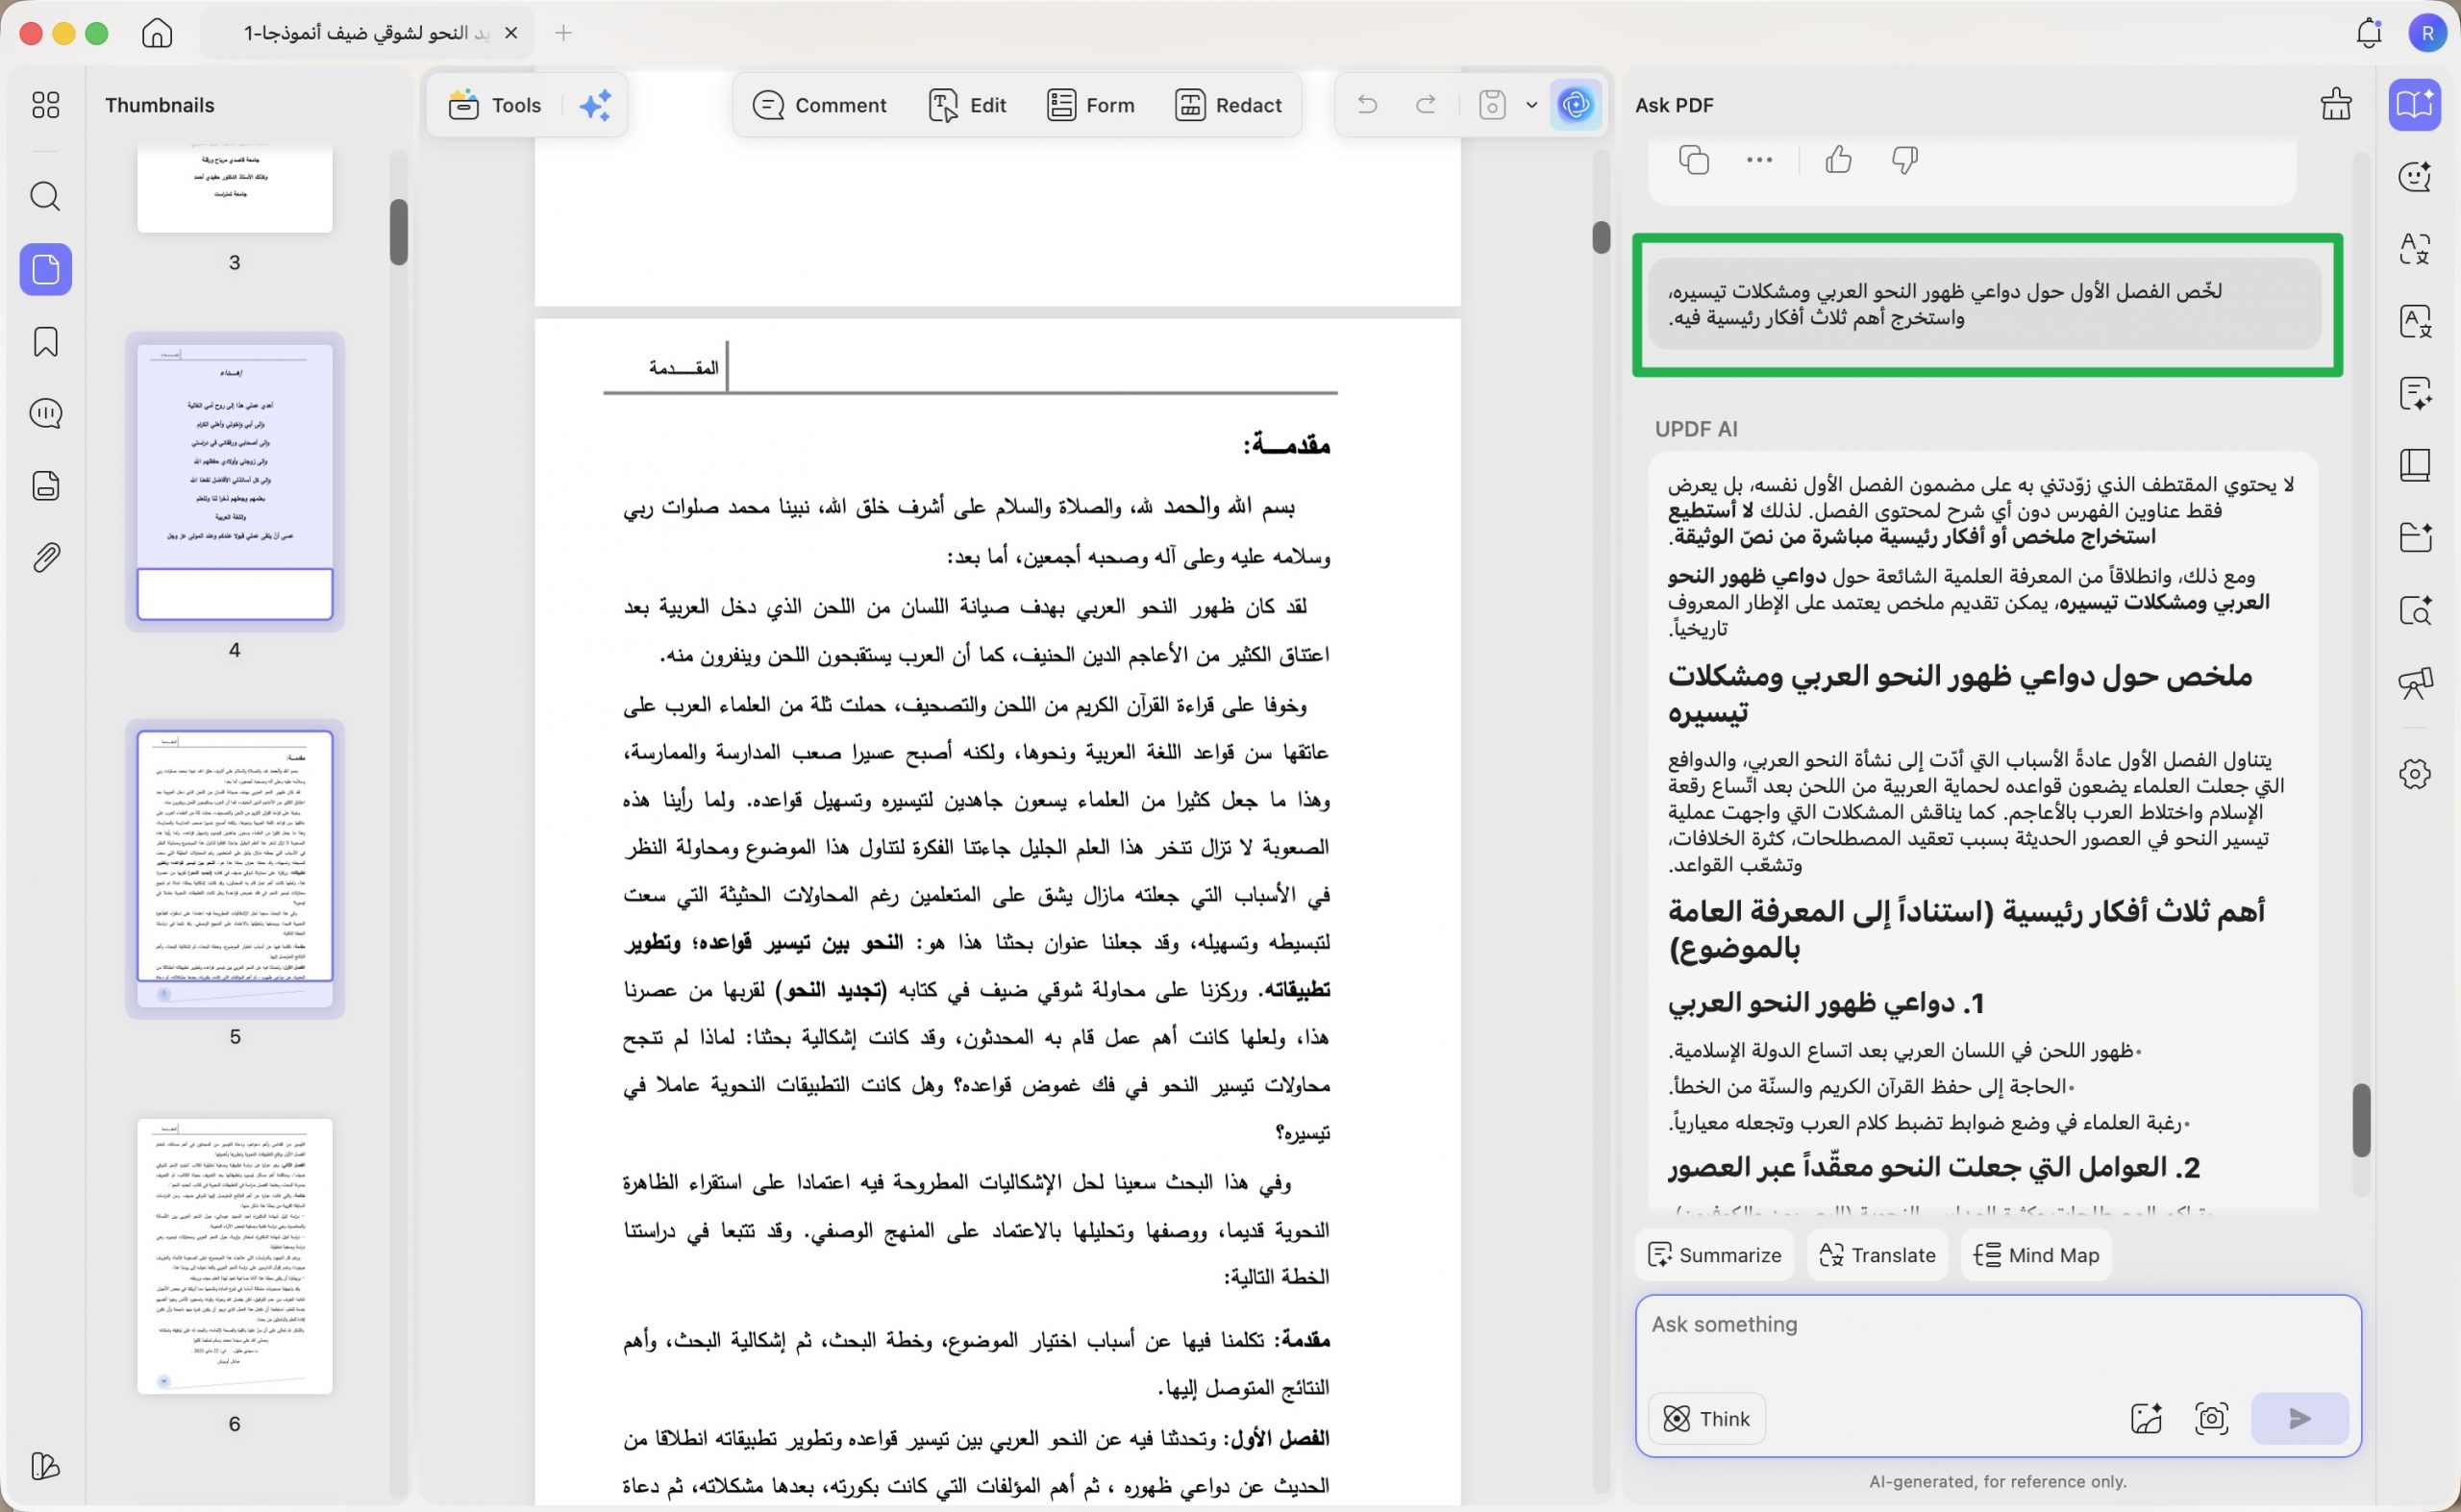Select the Thumbnails panel icon
The height and width of the screenshot is (1512, 2461).
pyautogui.click(x=46, y=269)
